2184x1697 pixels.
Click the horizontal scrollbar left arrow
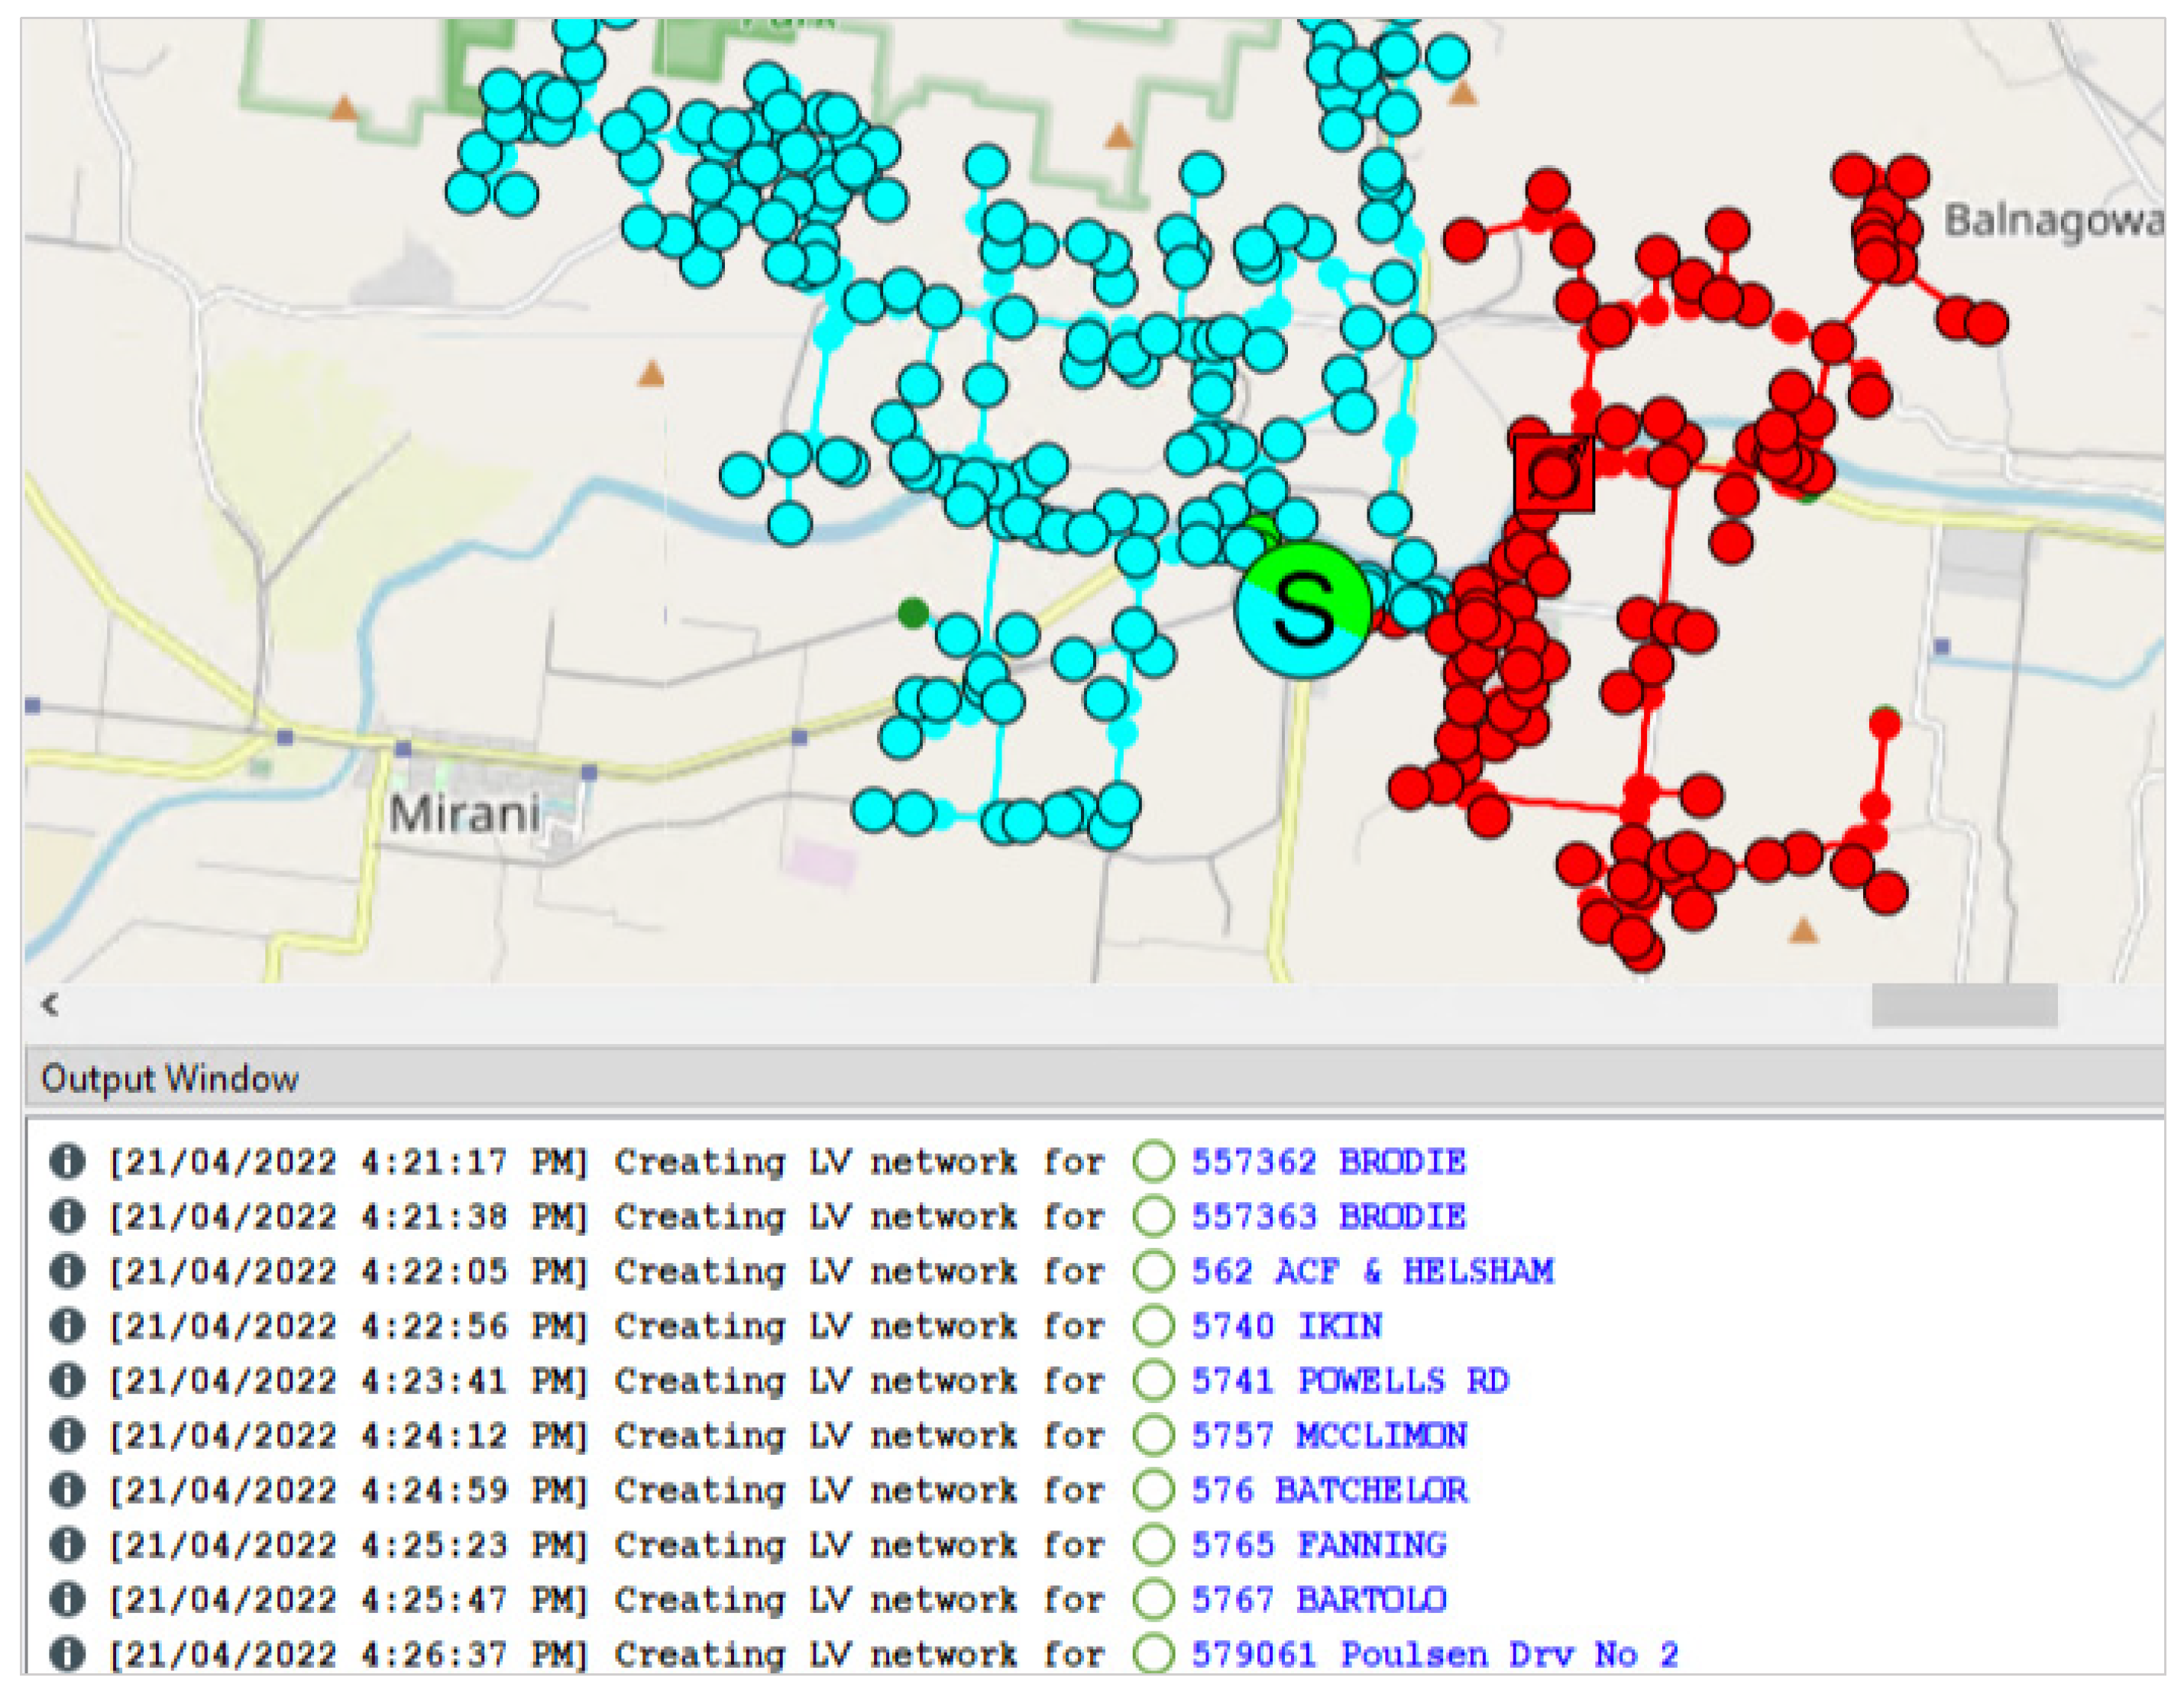pyautogui.click(x=50, y=1004)
